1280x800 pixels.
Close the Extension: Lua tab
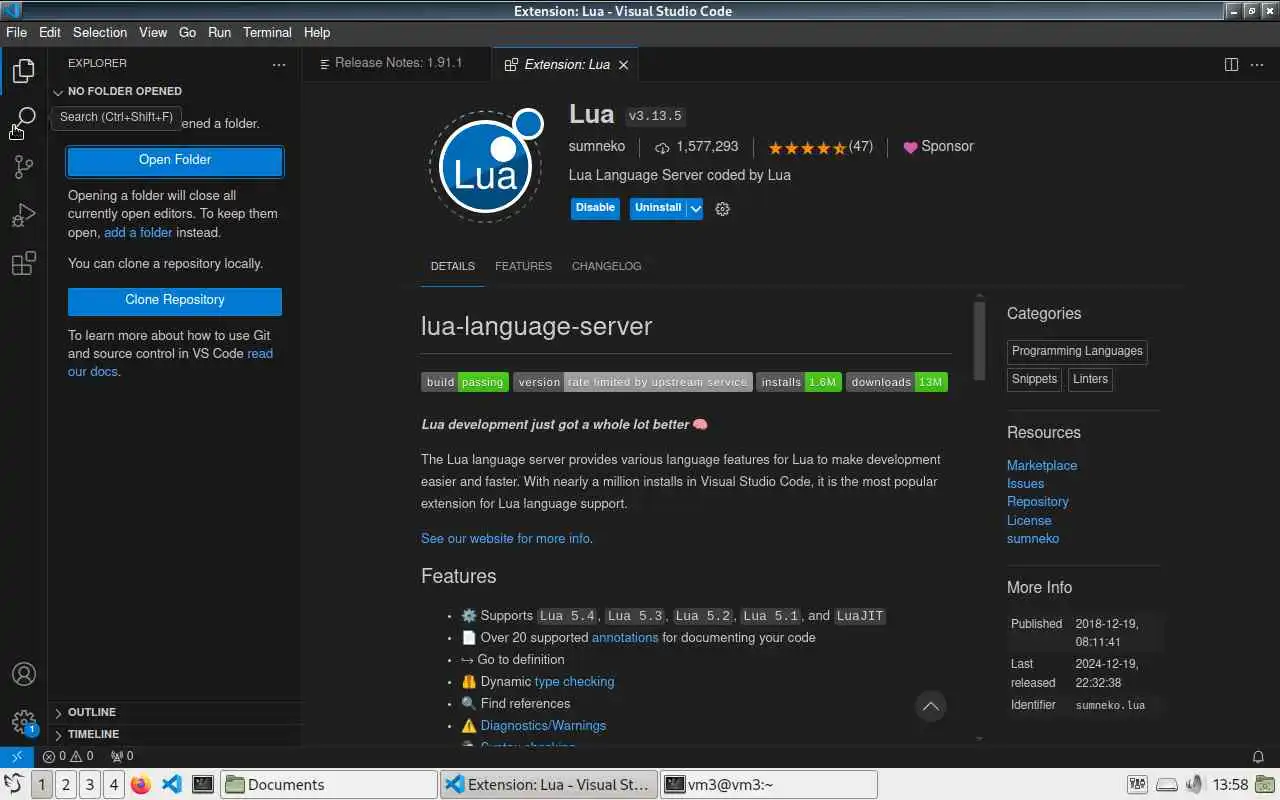[x=623, y=64]
